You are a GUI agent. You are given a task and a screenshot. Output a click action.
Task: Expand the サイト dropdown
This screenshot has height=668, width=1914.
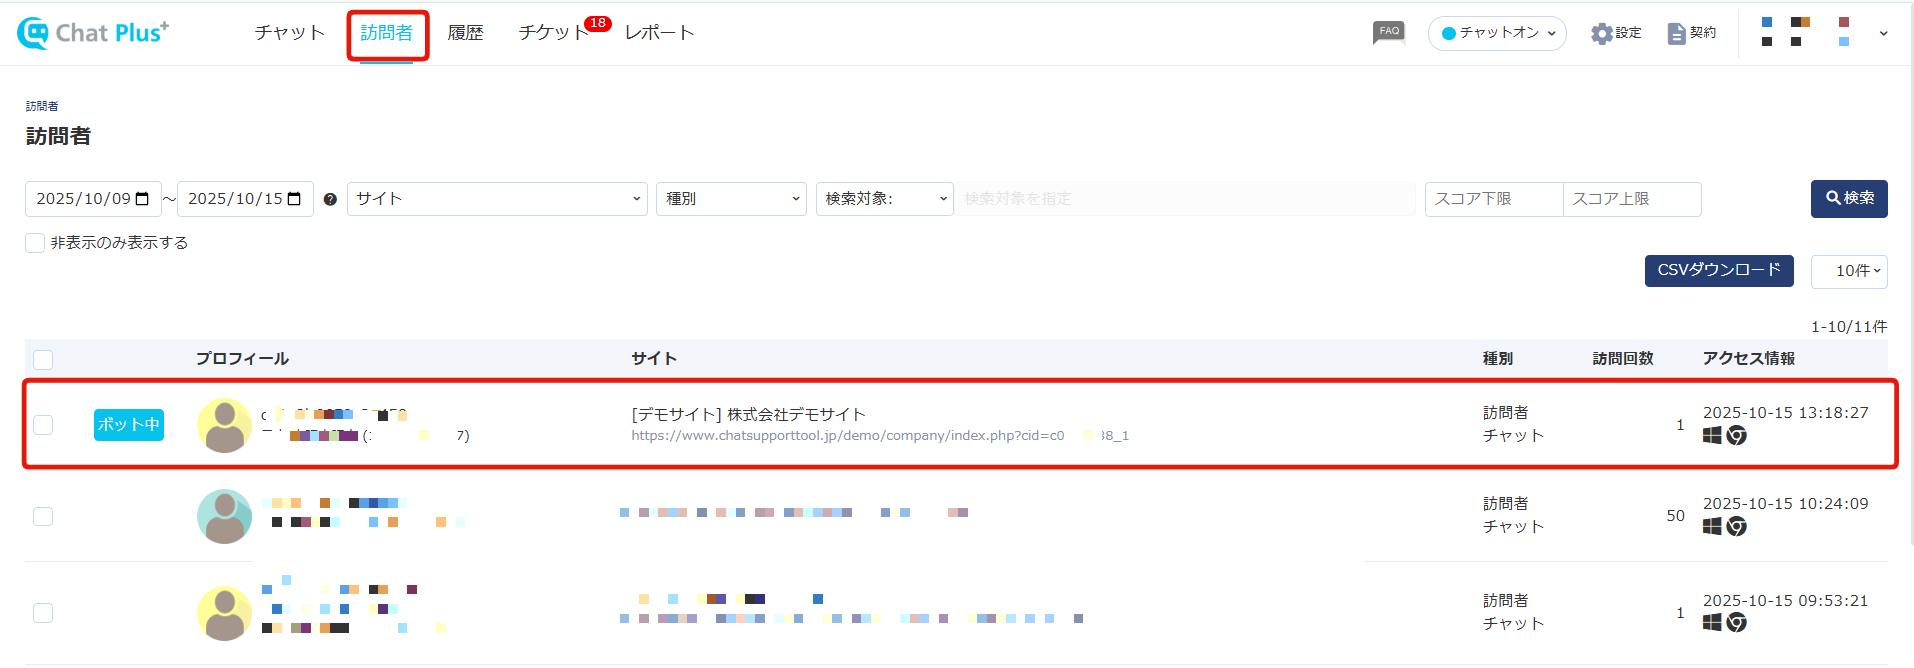(497, 199)
